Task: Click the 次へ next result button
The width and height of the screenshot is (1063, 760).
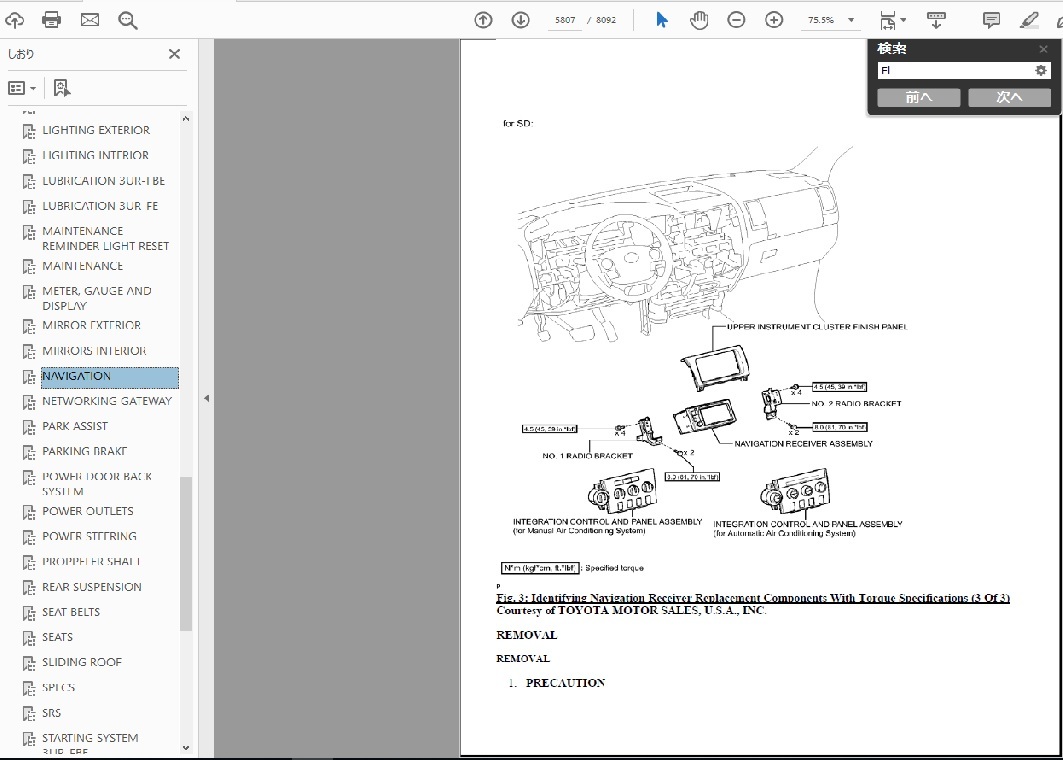Action: pyautogui.click(x=1009, y=97)
